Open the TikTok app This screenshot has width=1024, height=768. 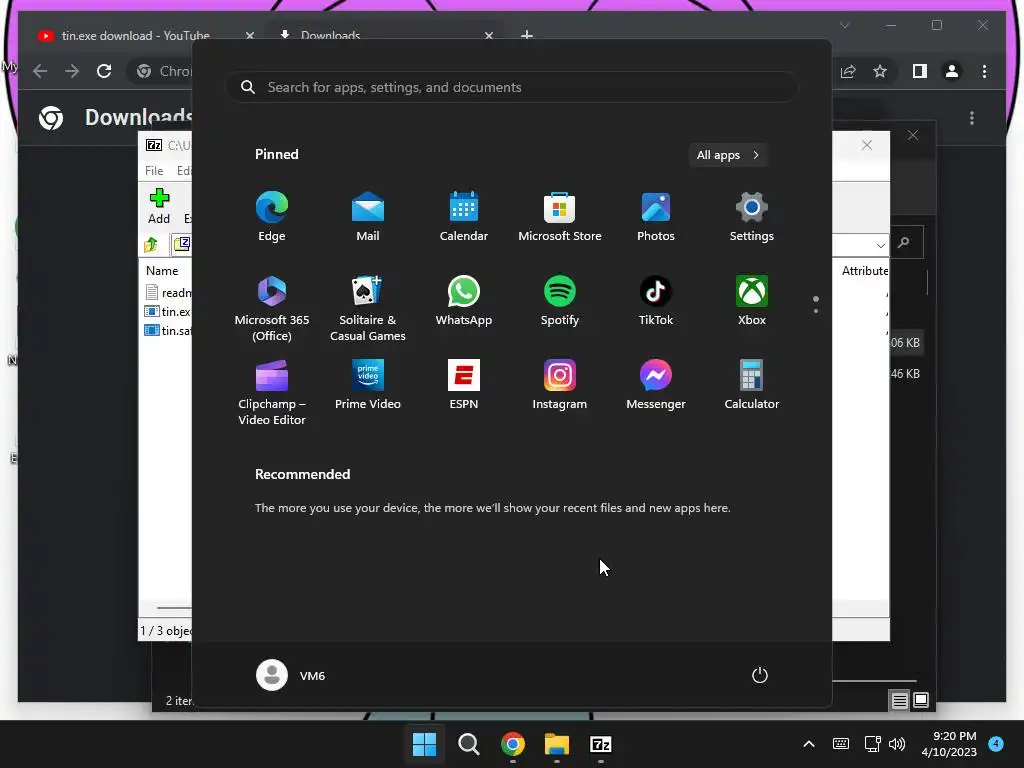pyautogui.click(x=656, y=300)
